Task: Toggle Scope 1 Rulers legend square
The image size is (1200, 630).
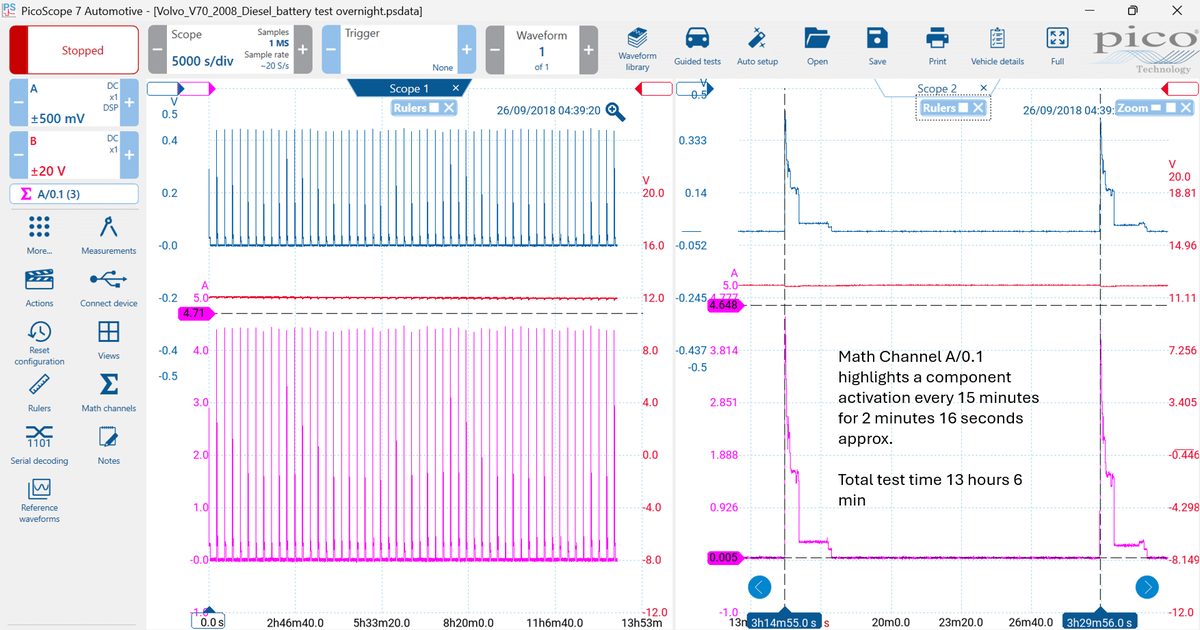Action: [x=434, y=108]
